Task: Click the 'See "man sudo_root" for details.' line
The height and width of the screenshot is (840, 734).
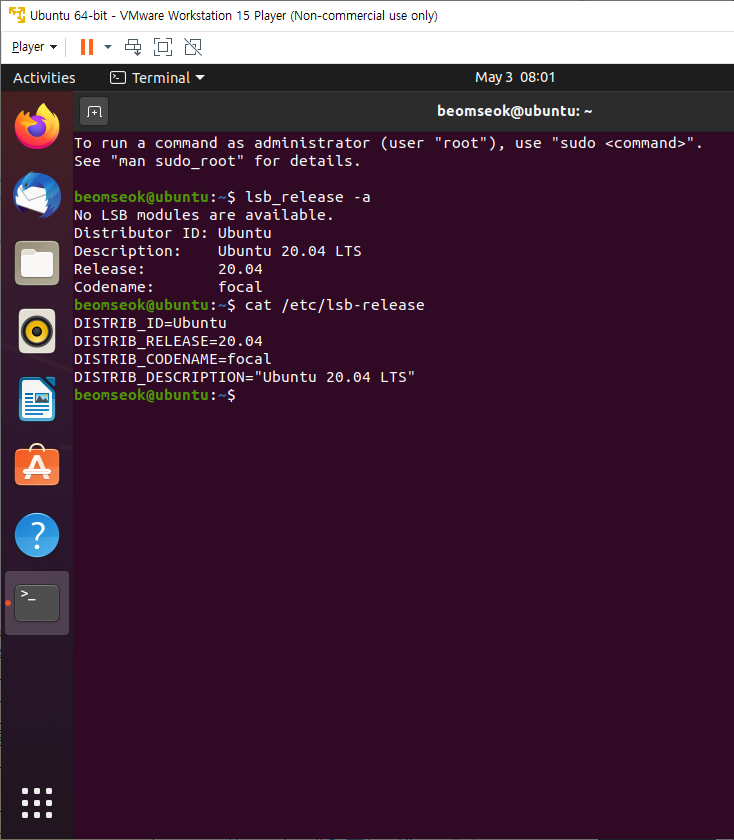Action: pos(218,161)
